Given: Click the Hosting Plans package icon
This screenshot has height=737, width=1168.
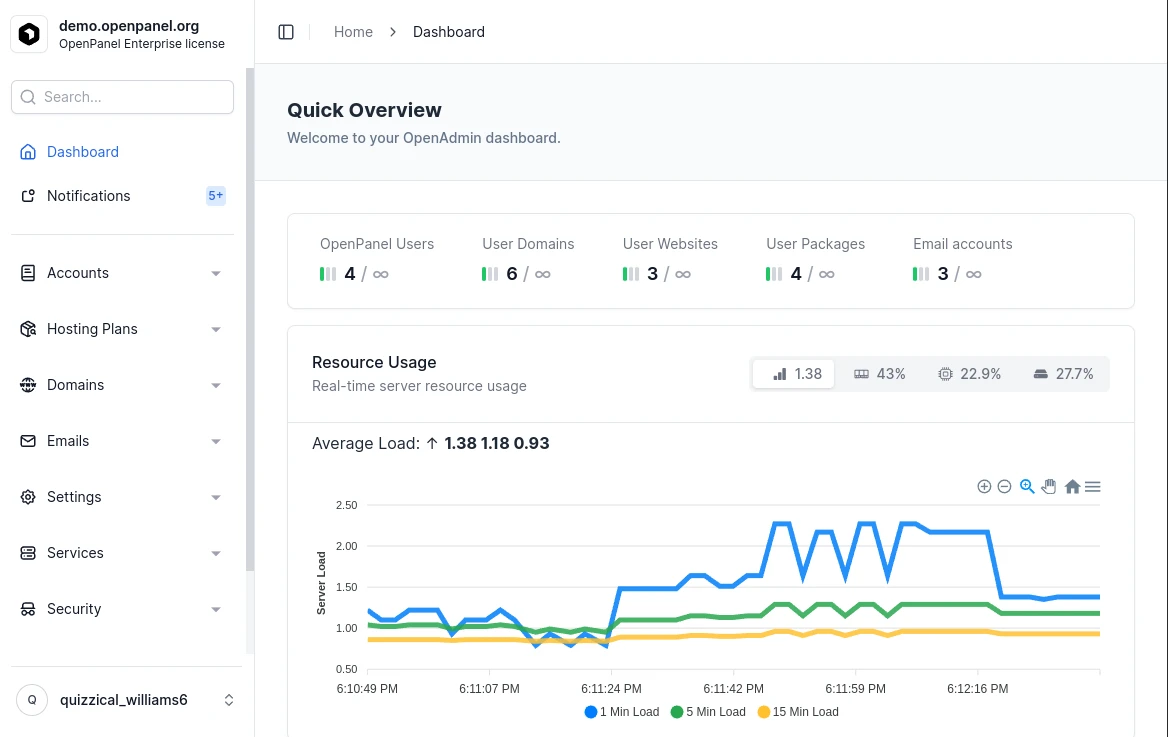Looking at the screenshot, I should [x=28, y=329].
